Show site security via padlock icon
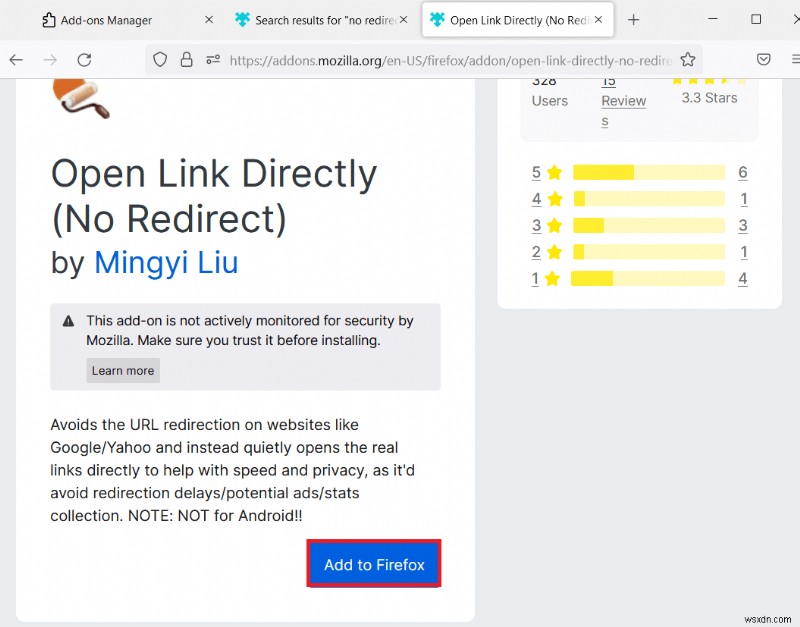 pyautogui.click(x=187, y=60)
